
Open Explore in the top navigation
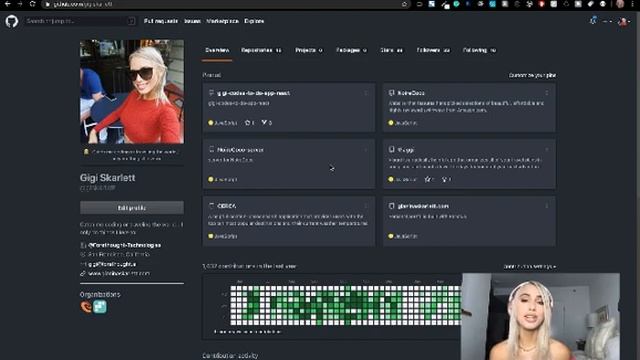pyautogui.click(x=254, y=21)
